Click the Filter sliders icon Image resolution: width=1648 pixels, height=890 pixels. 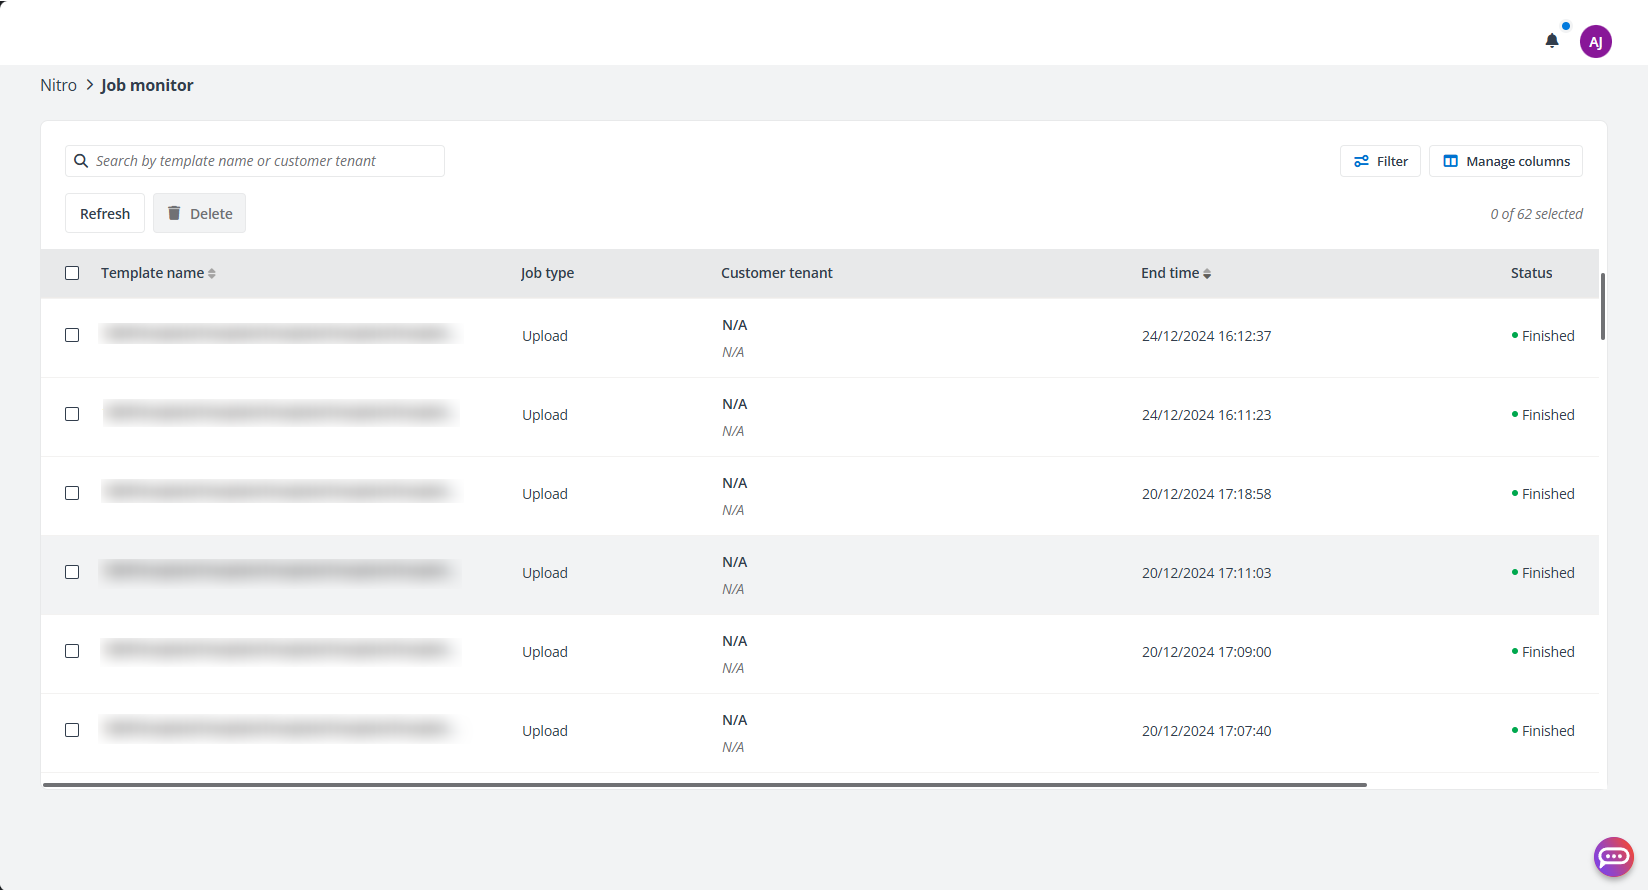tap(1361, 161)
